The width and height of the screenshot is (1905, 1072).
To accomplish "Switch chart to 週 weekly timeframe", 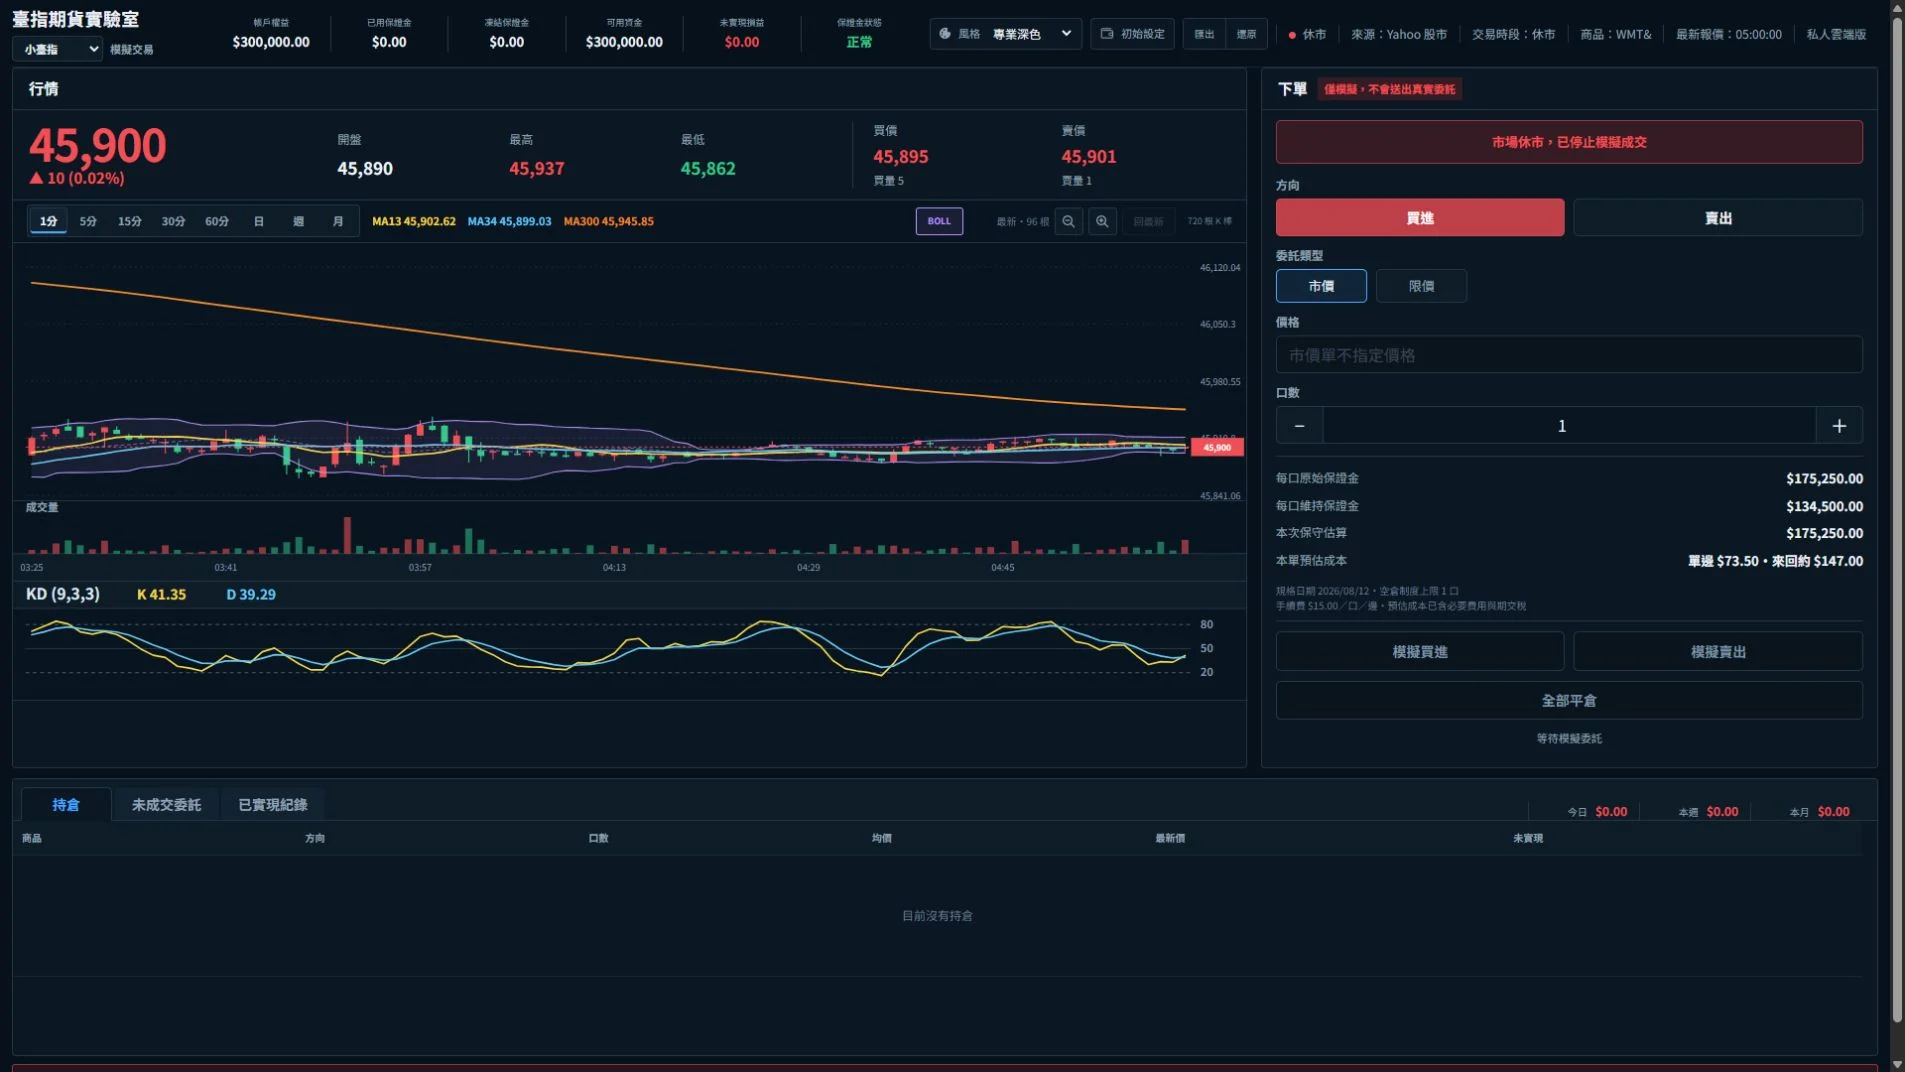I will click(298, 221).
